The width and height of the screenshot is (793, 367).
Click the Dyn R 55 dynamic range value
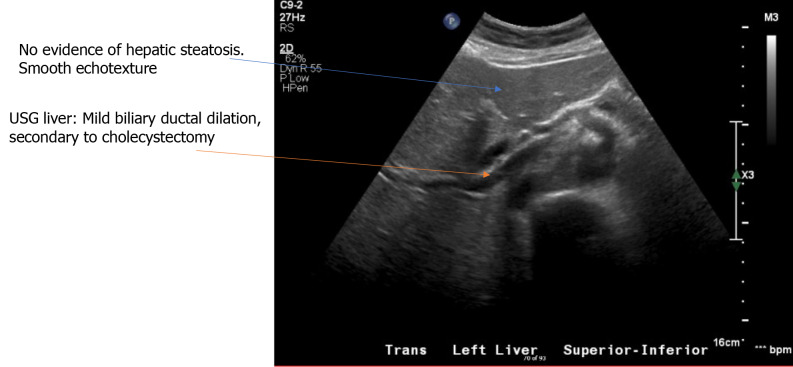tap(301, 69)
